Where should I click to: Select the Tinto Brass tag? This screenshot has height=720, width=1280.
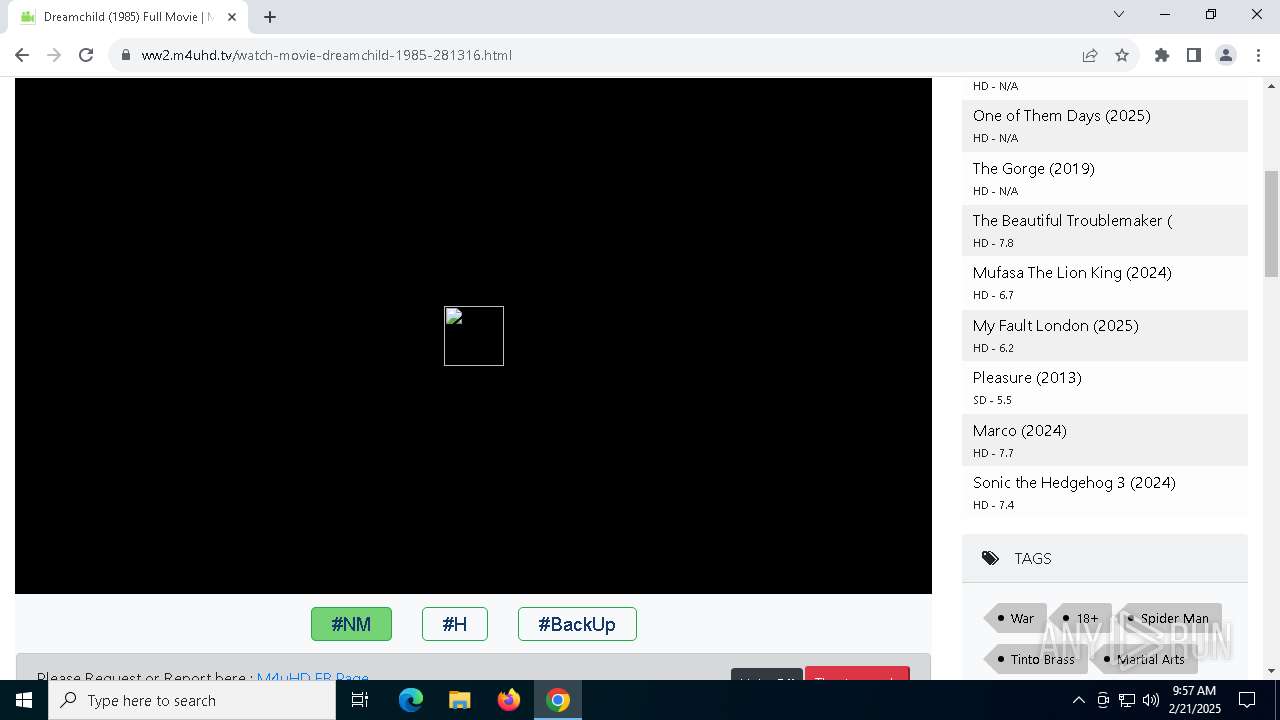pos(1036,659)
